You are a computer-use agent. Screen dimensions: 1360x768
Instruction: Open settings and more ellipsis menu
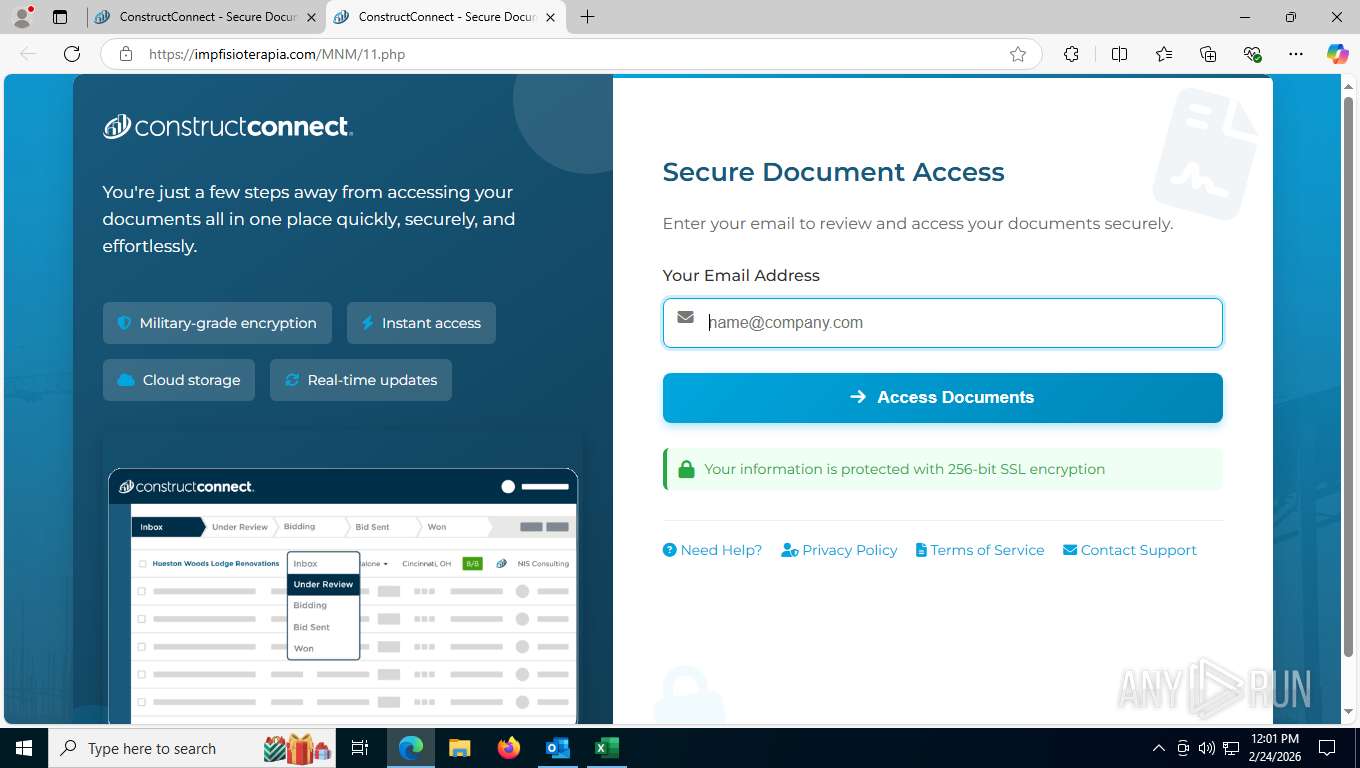click(x=1296, y=54)
